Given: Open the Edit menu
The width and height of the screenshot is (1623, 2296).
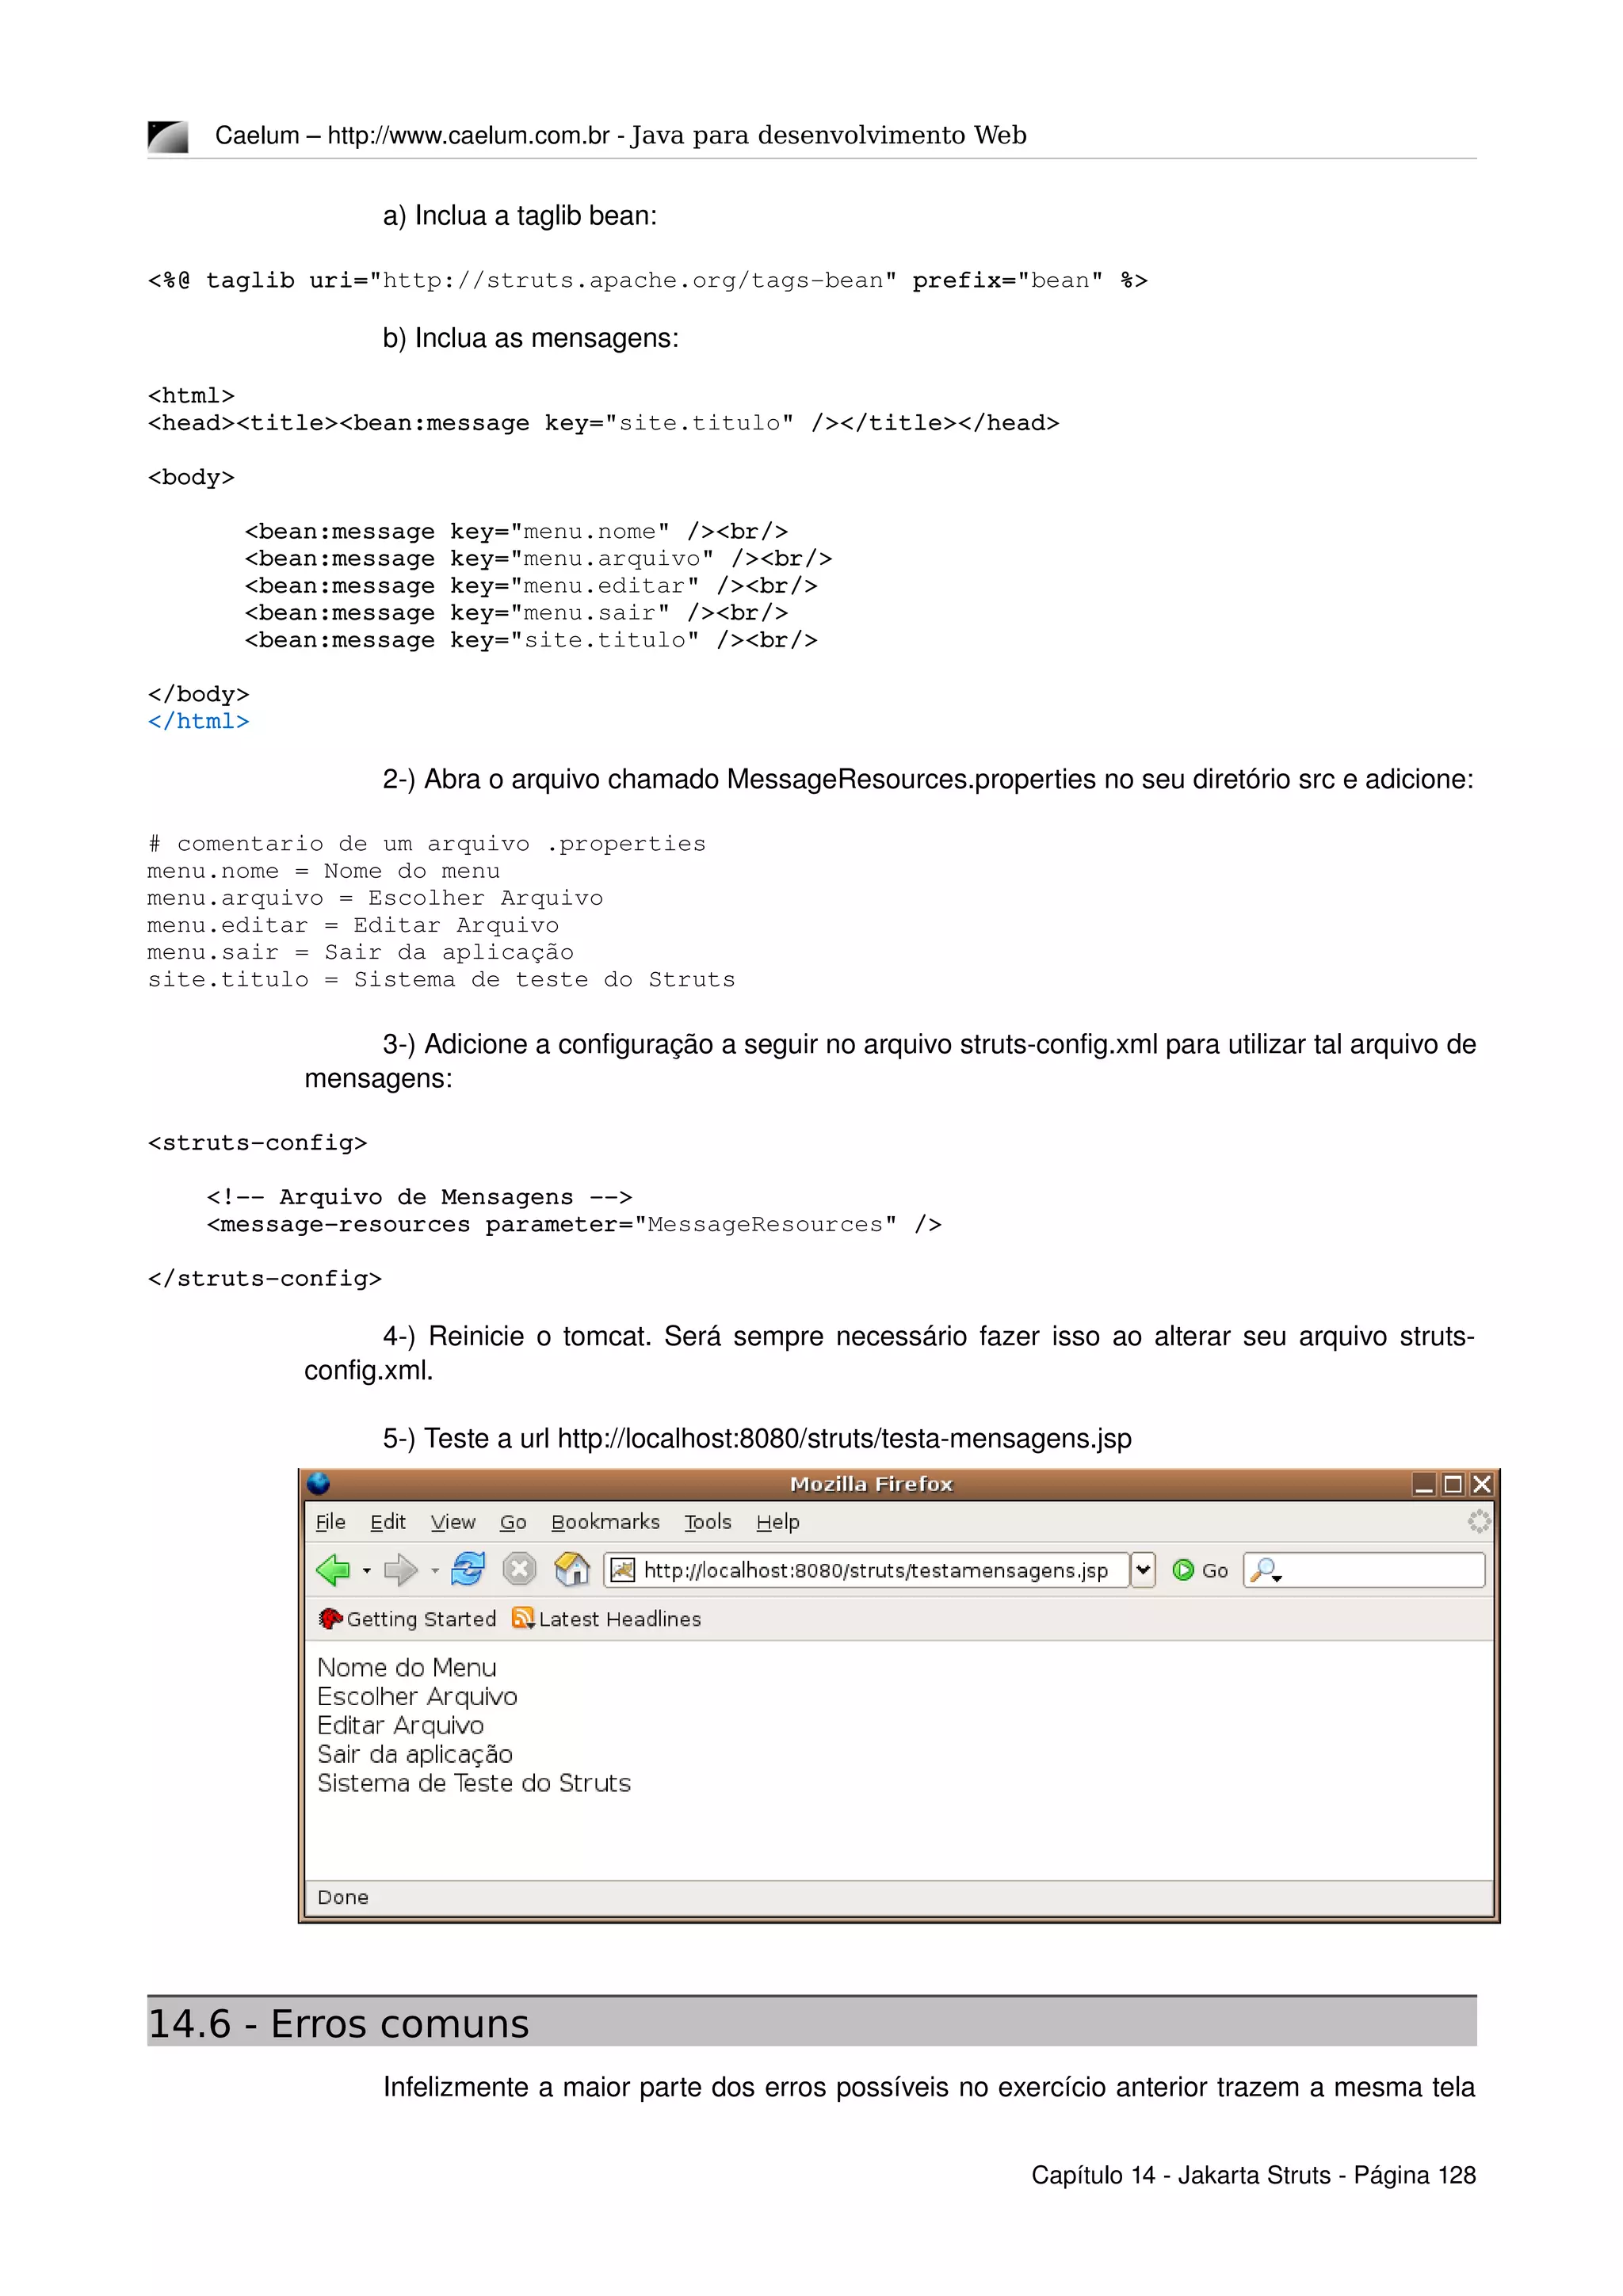Looking at the screenshot, I should pyautogui.click(x=388, y=1522).
